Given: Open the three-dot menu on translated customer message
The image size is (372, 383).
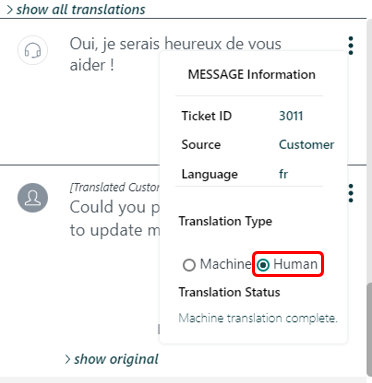Looking at the screenshot, I should [351, 193].
